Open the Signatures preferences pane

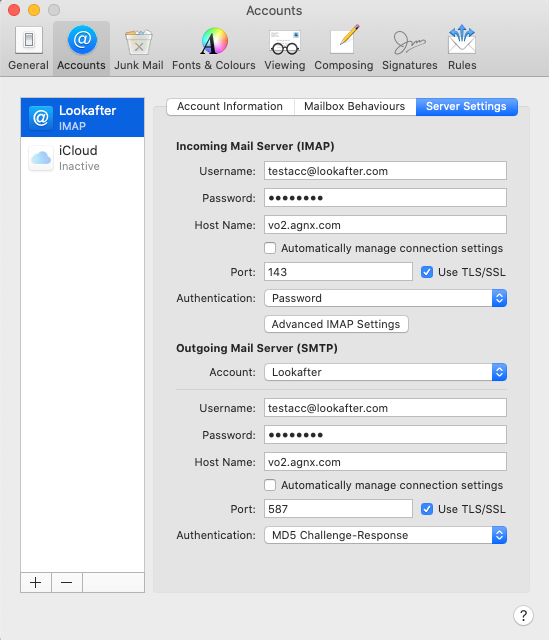409,48
